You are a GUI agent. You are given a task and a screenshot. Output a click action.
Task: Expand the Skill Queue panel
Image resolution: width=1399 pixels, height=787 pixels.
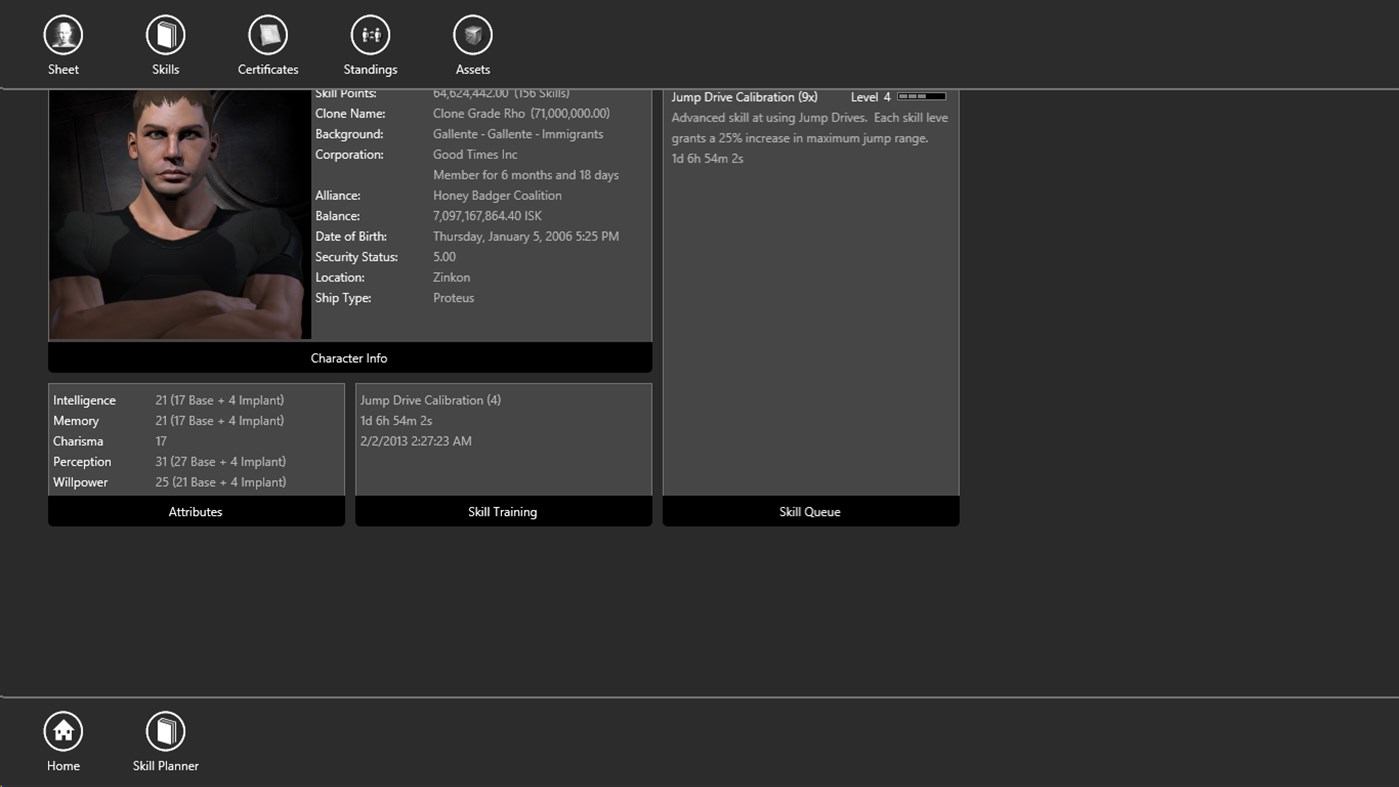[809, 511]
